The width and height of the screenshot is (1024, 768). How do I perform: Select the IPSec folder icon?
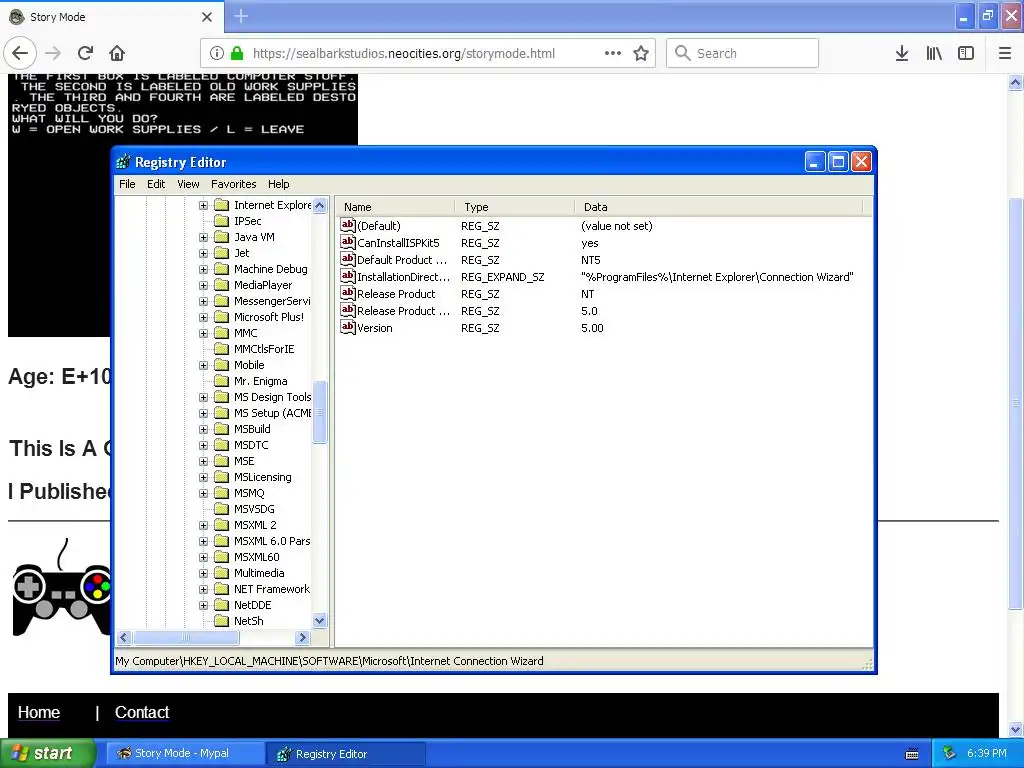pos(222,221)
